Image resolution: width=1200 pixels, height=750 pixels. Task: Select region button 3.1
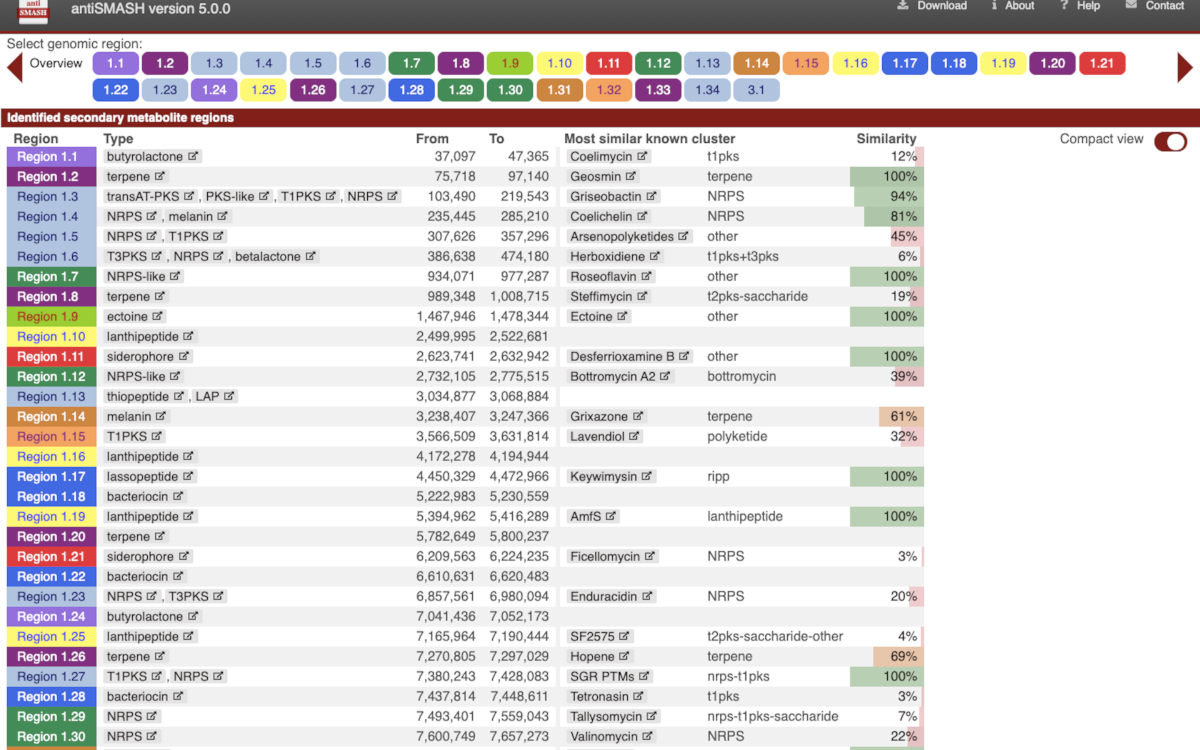tap(757, 90)
